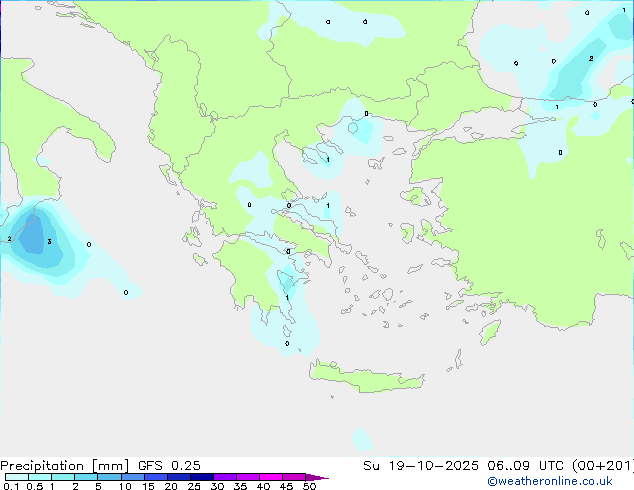Image resolution: width=634 pixels, height=490 pixels.
Task: Pick the legend swatch between 45 and 50
Action: [x=294, y=477]
